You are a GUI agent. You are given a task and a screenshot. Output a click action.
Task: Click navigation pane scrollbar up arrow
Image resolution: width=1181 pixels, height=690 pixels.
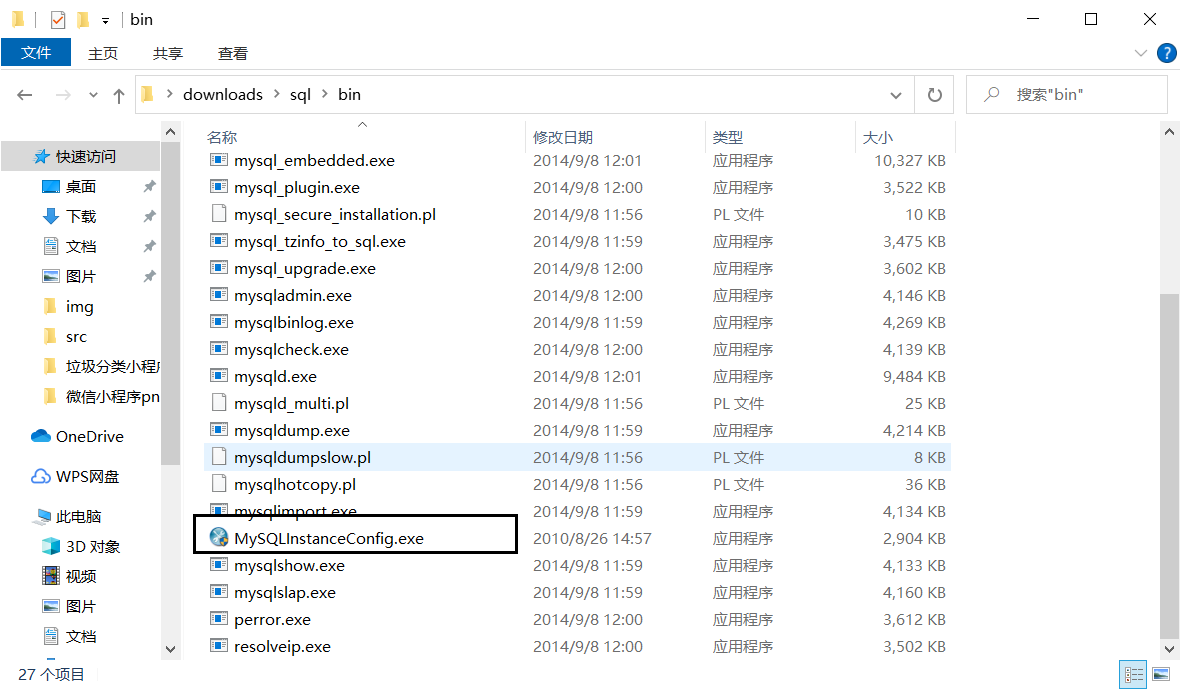(170, 132)
